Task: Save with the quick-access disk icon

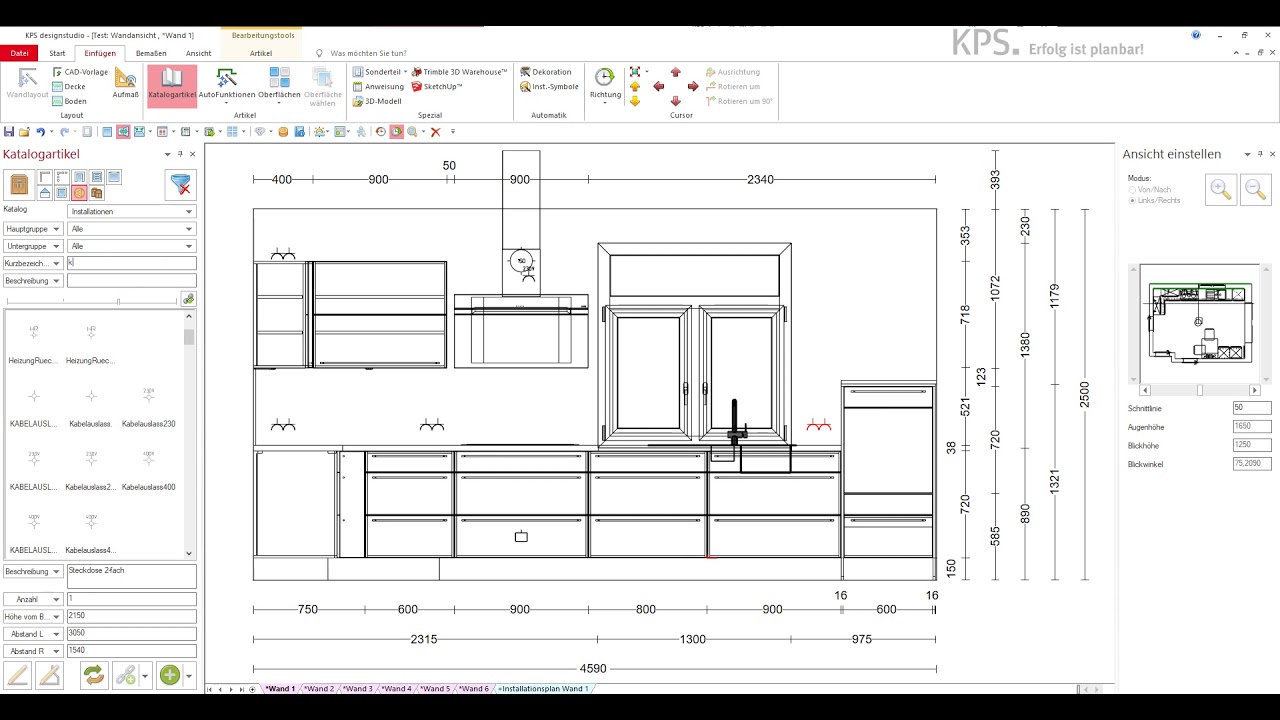Action: 9,132
